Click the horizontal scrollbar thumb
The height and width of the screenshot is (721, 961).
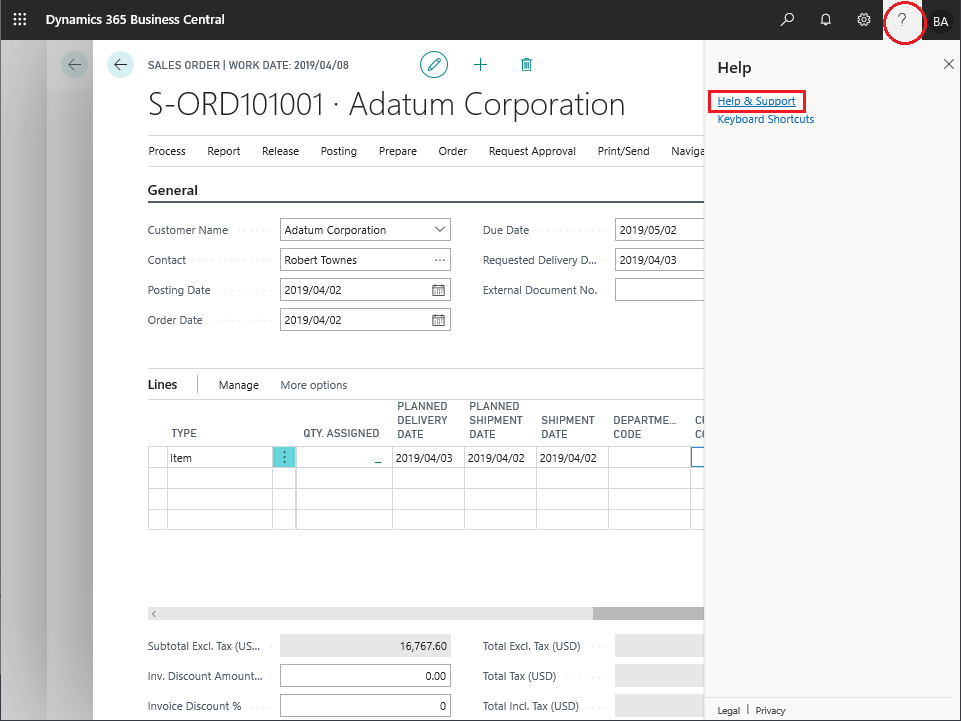[648, 614]
